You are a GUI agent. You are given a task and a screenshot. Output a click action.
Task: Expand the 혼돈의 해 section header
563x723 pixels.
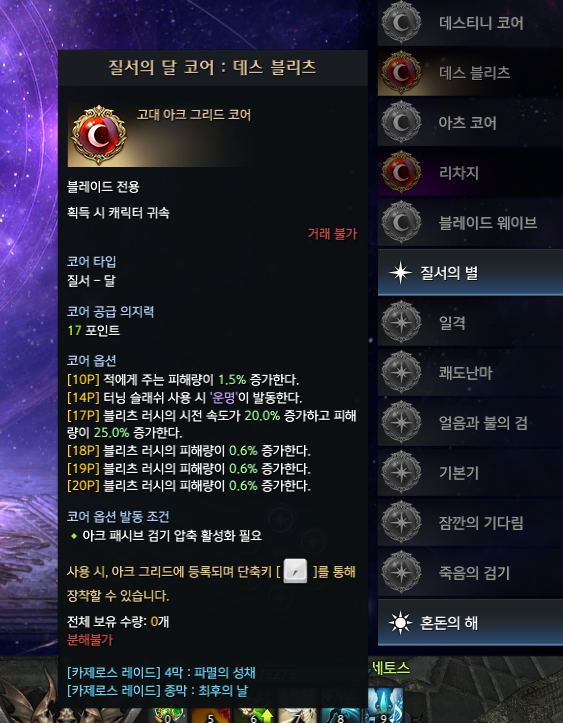pos(470,622)
